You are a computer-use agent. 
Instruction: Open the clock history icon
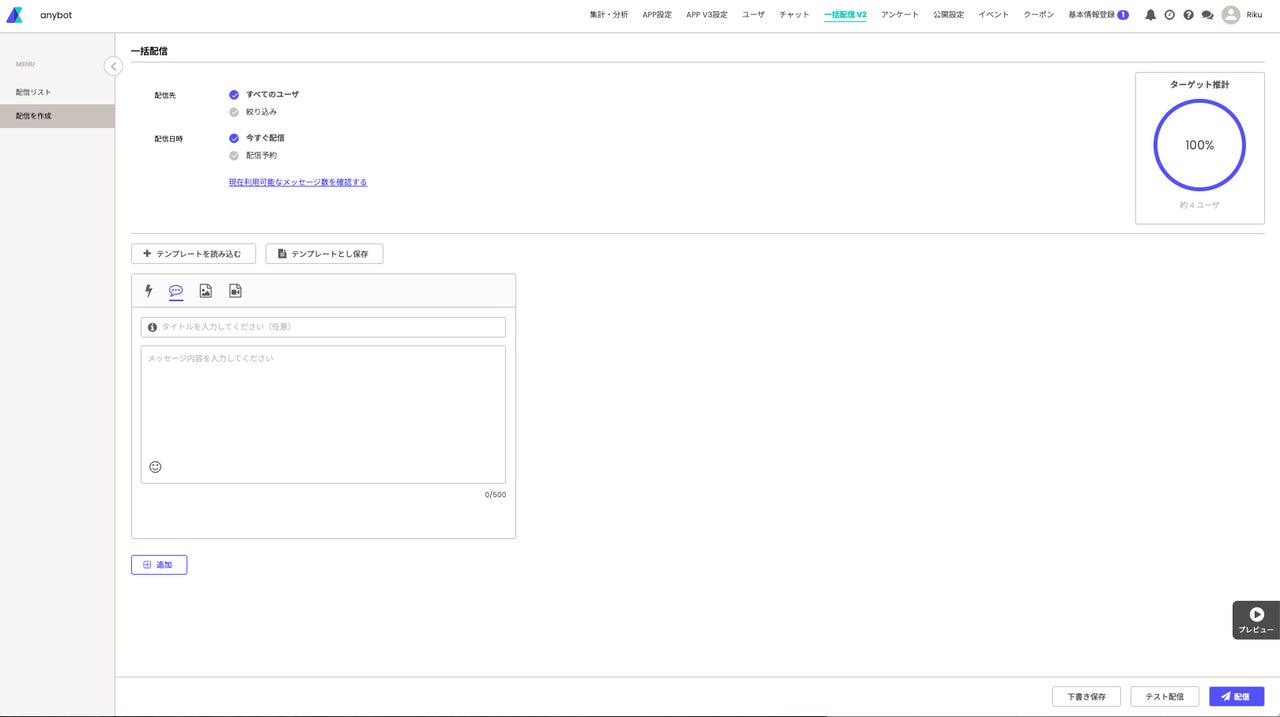tap(1169, 15)
